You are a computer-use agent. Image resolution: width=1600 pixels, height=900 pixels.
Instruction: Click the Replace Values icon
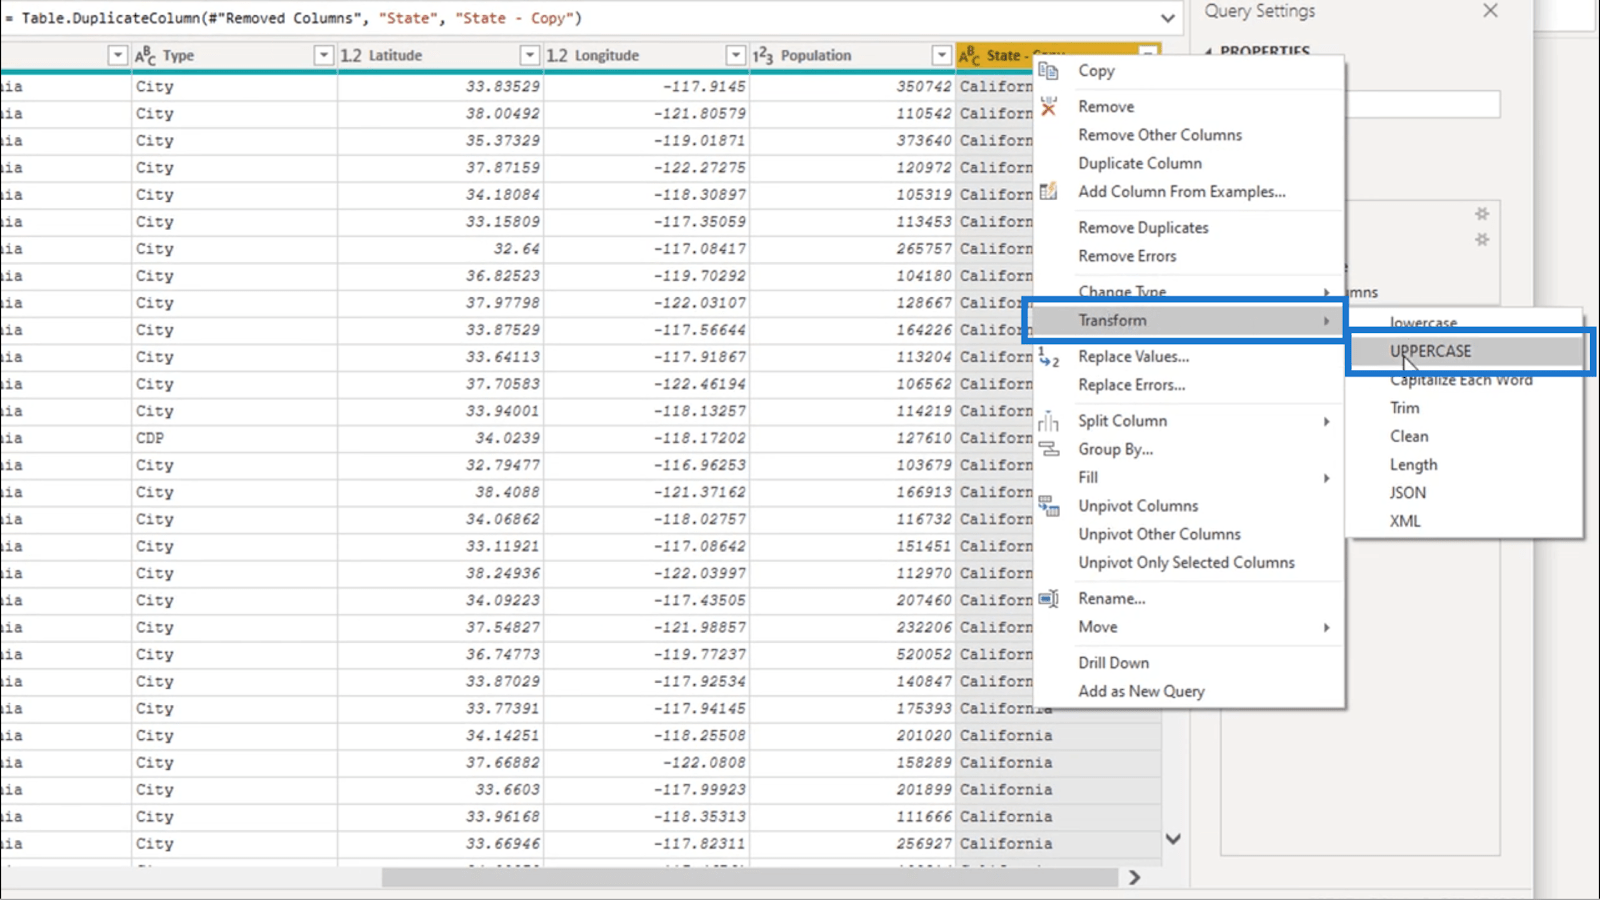1048,357
